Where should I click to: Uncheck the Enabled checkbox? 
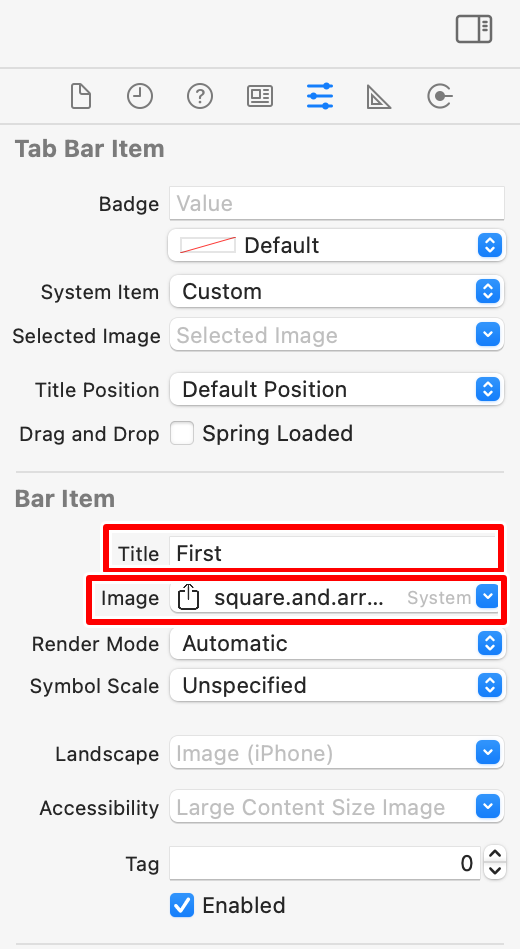point(182,905)
